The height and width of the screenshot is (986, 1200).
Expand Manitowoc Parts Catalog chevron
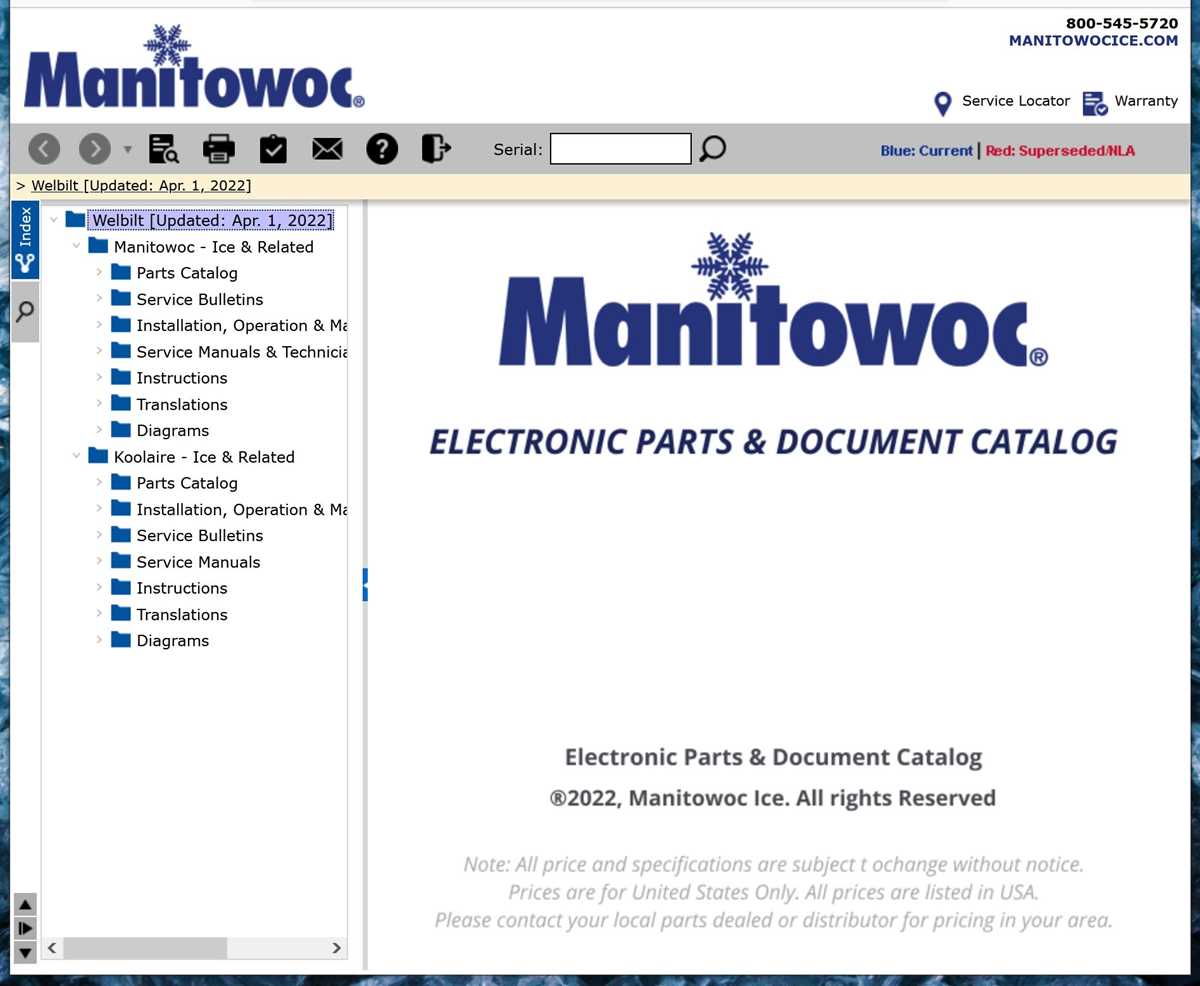pos(99,272)
